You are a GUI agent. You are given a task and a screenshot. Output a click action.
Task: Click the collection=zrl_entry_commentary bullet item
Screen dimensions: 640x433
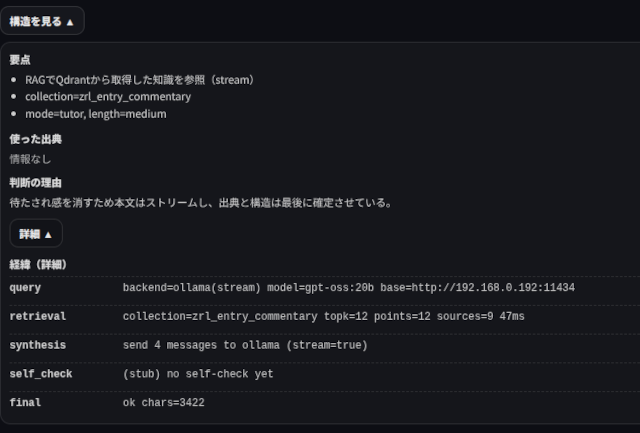click(x=108, y=96)
